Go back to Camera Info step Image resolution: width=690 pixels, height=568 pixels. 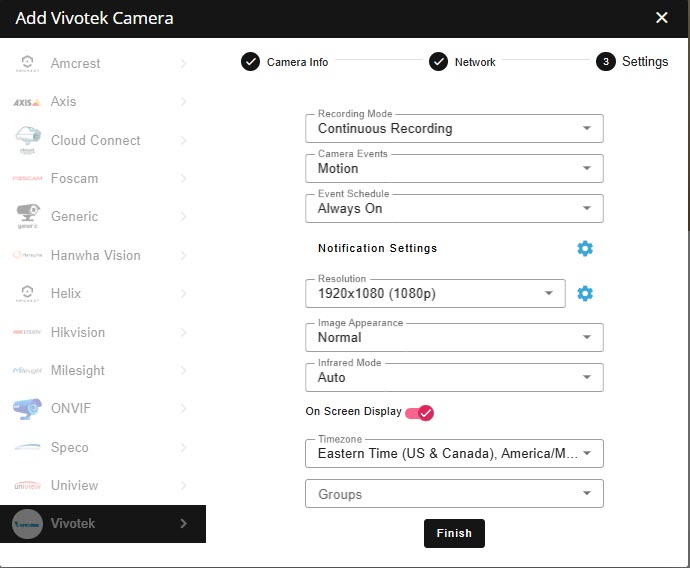point(250,62)
